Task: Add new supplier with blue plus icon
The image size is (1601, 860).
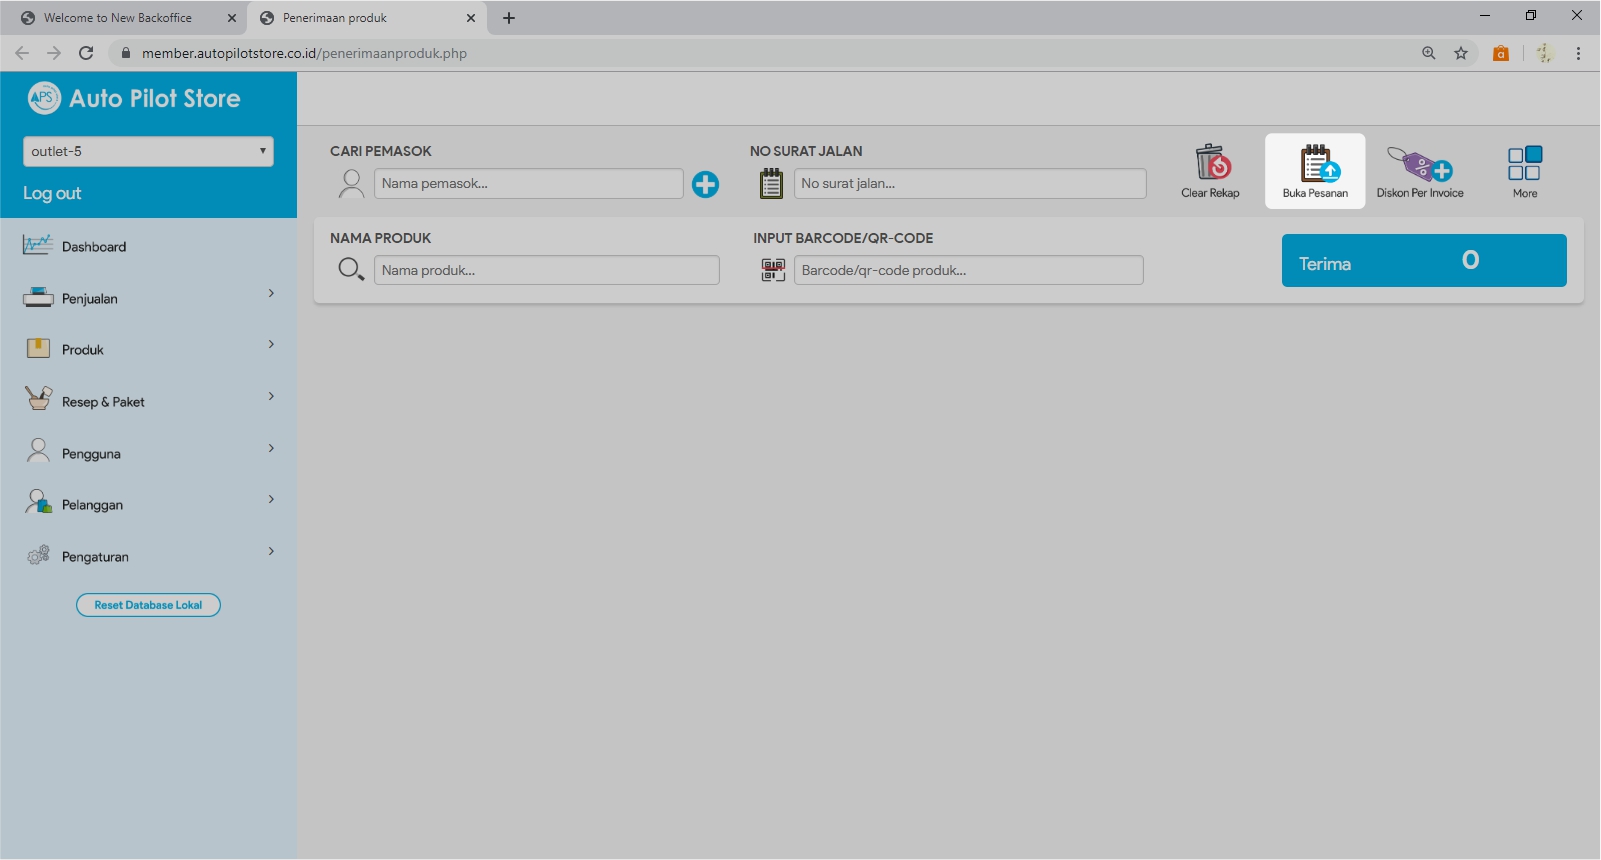Action: [x=705, y=184]
